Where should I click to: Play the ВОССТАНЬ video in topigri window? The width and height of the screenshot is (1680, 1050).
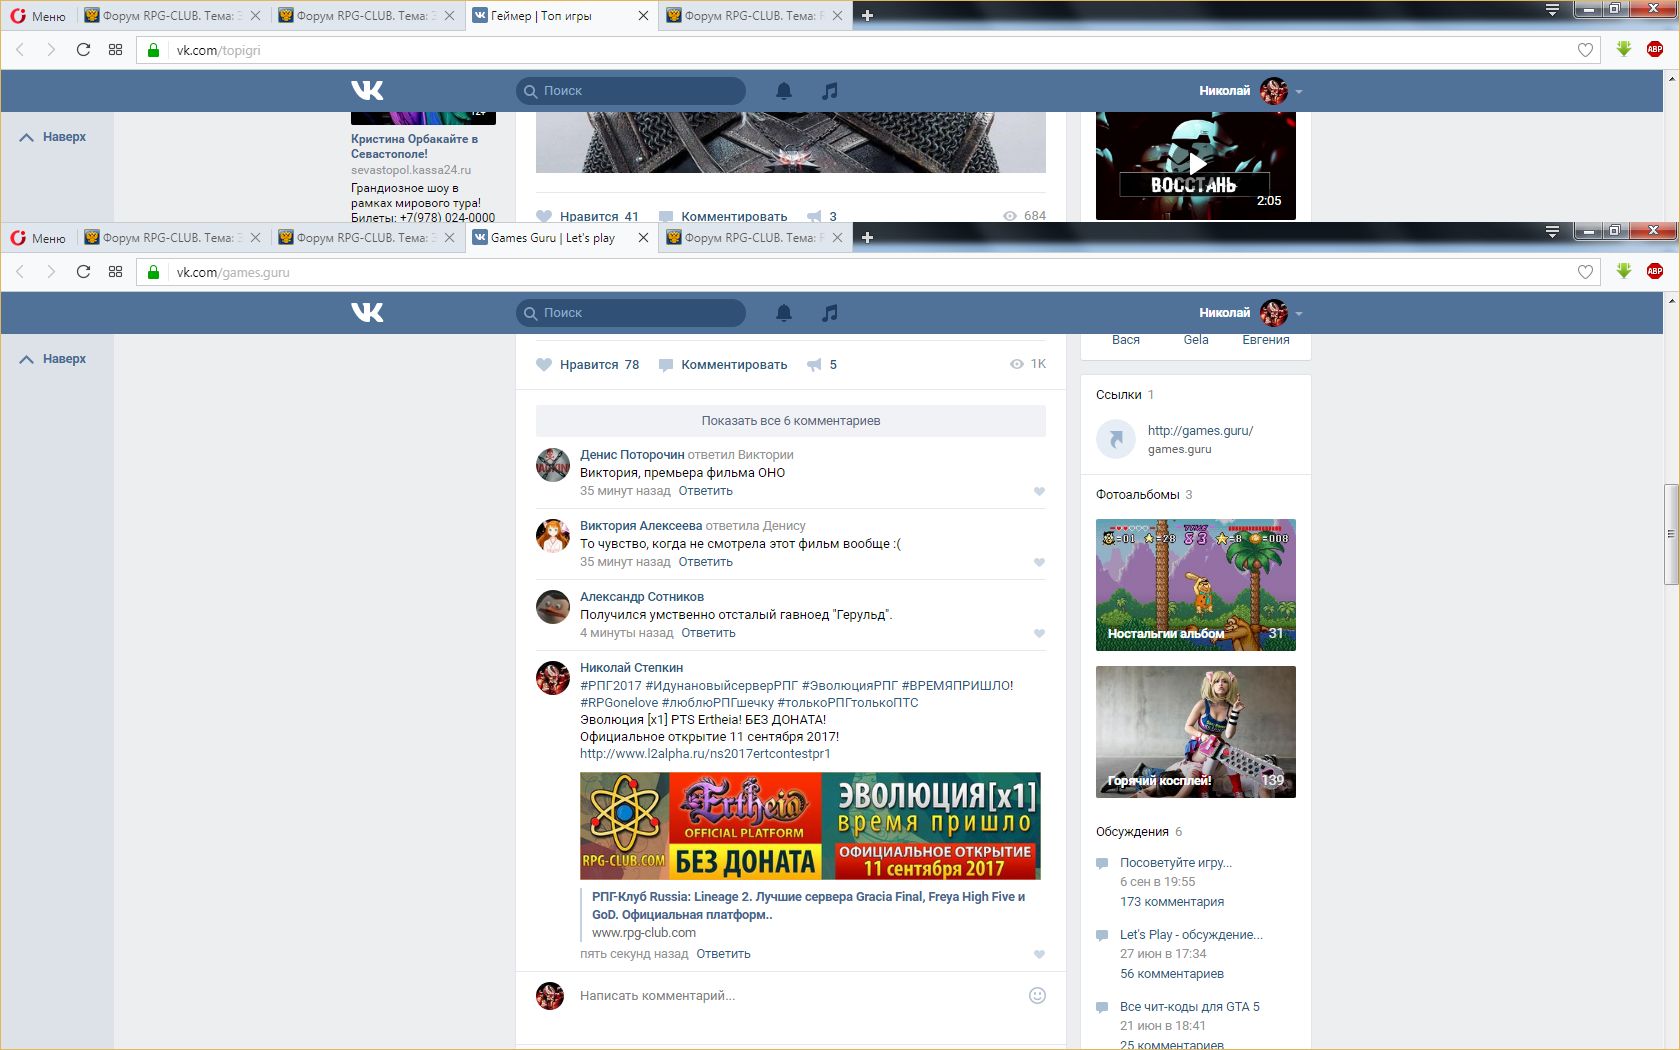[1196, 164]
